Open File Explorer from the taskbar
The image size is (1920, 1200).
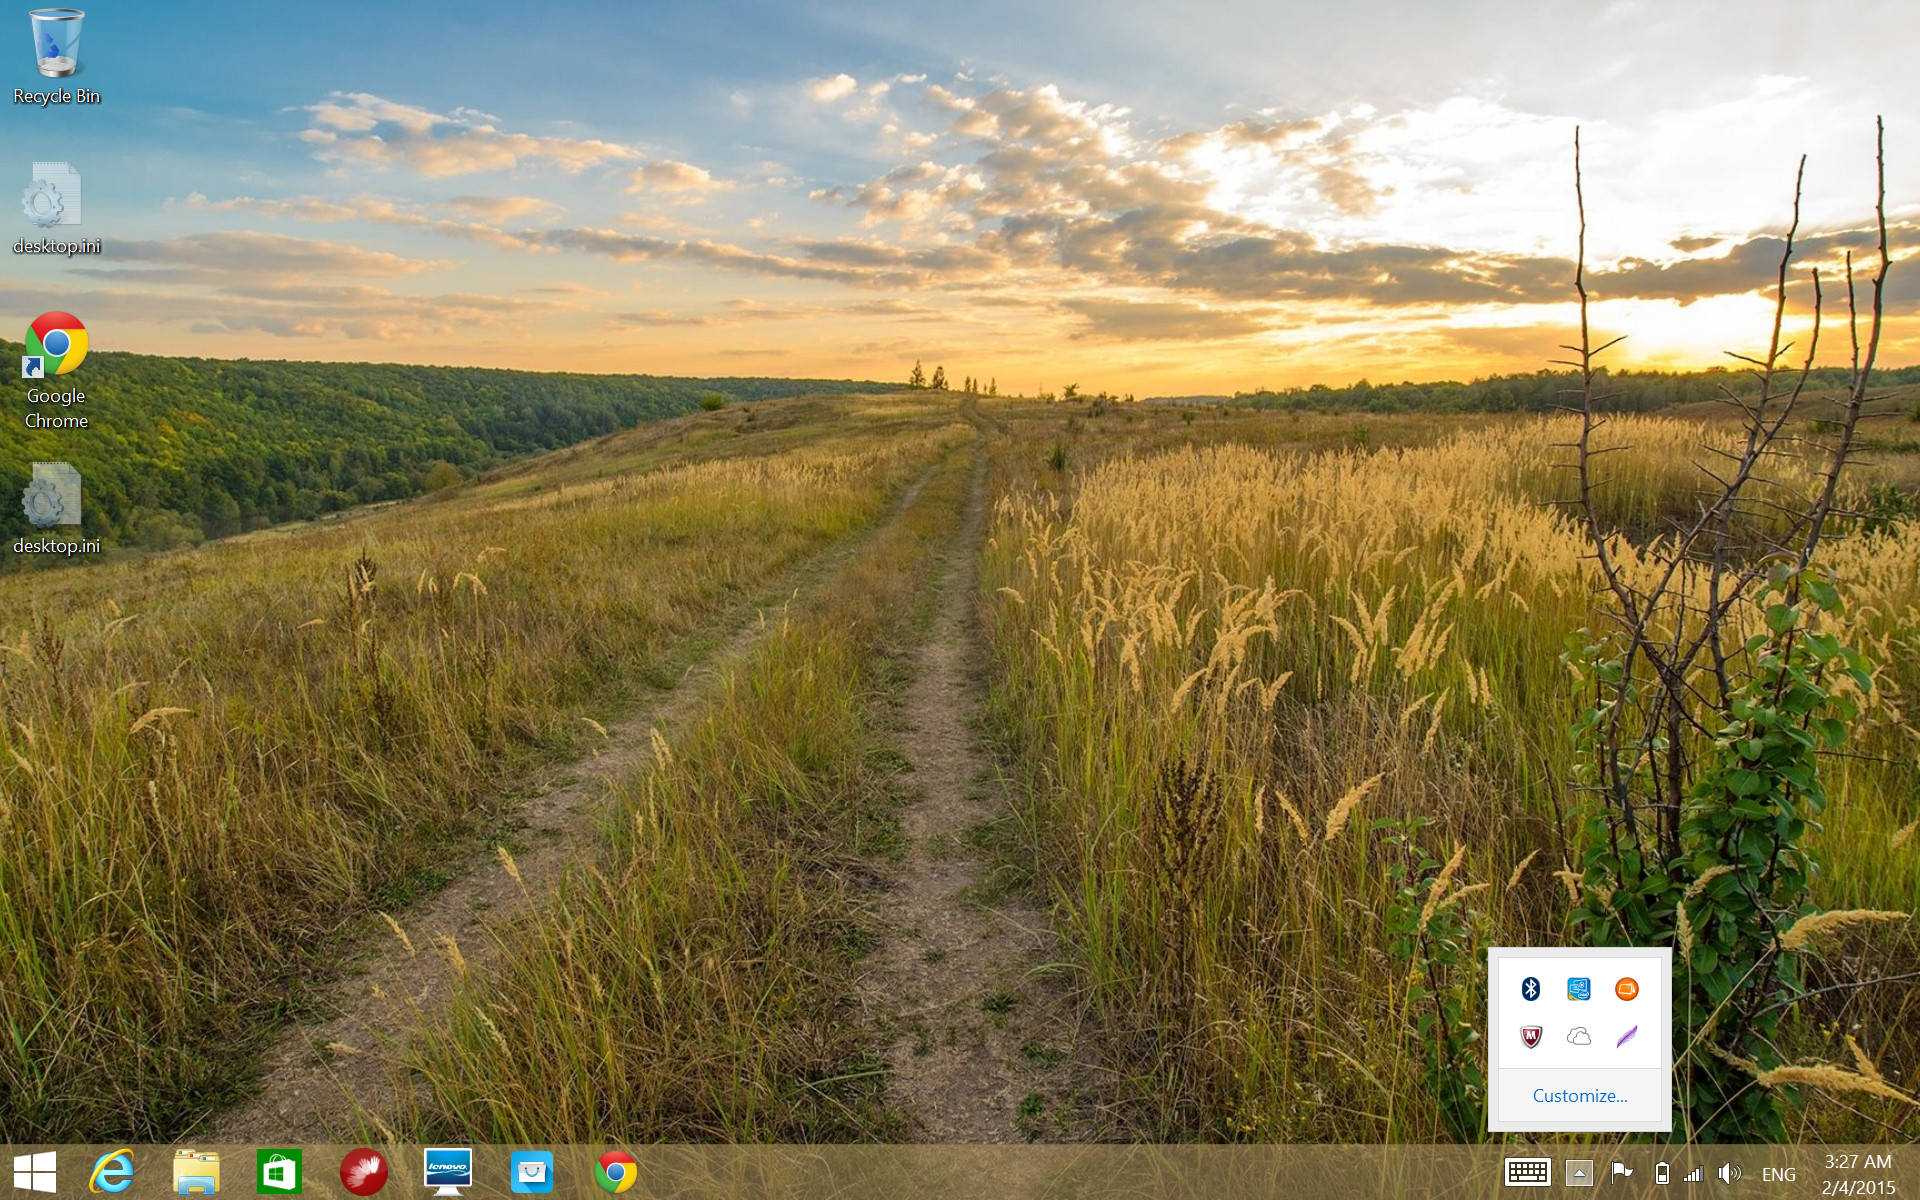tap(196, 1172)
